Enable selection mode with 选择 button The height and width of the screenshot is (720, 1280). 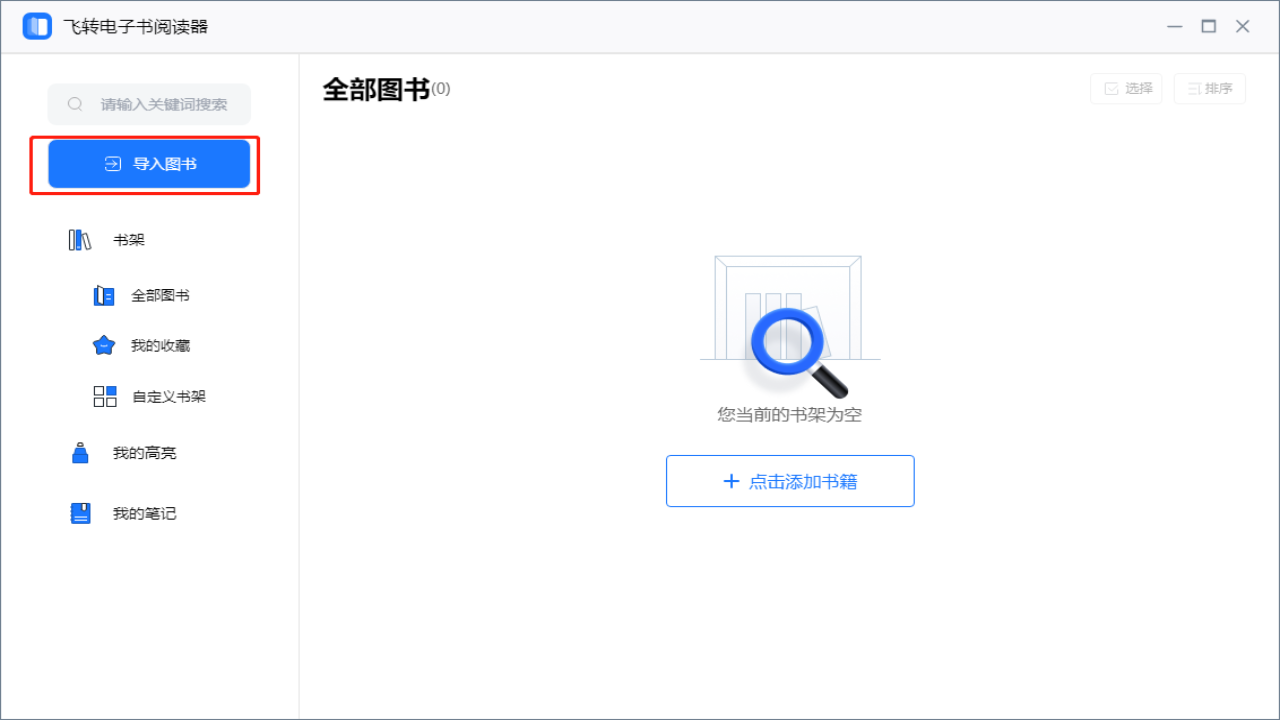coord(1126,88)
